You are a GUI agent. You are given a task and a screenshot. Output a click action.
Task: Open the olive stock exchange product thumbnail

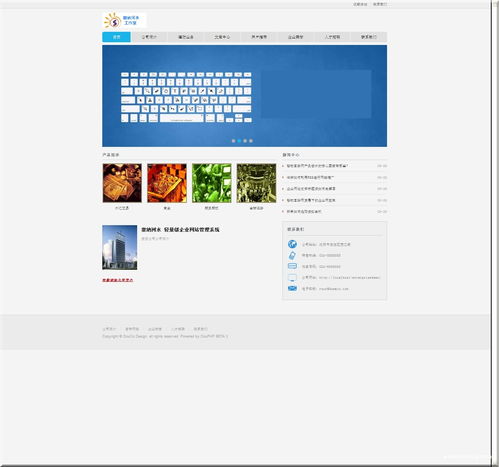[x=256, y=183]
